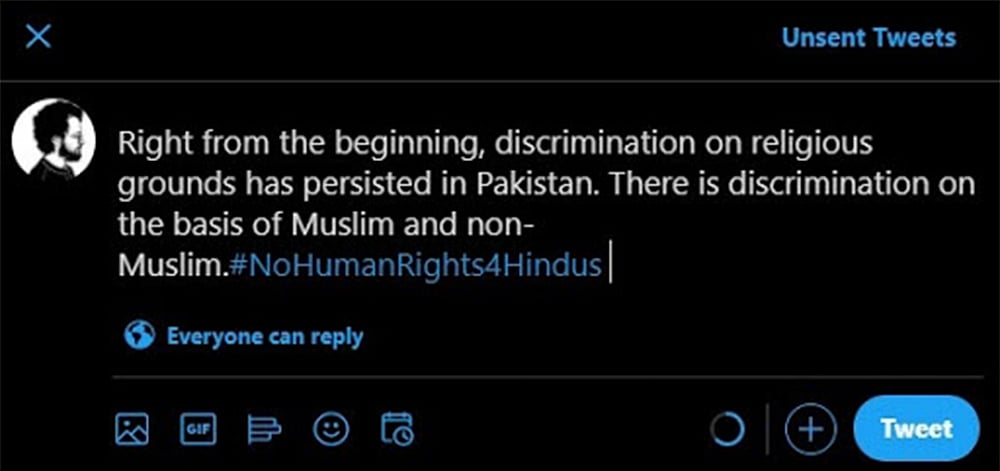Add a photo using media icon
Viewport: 1000px width, 471px height.
click(x=132, y=429)
